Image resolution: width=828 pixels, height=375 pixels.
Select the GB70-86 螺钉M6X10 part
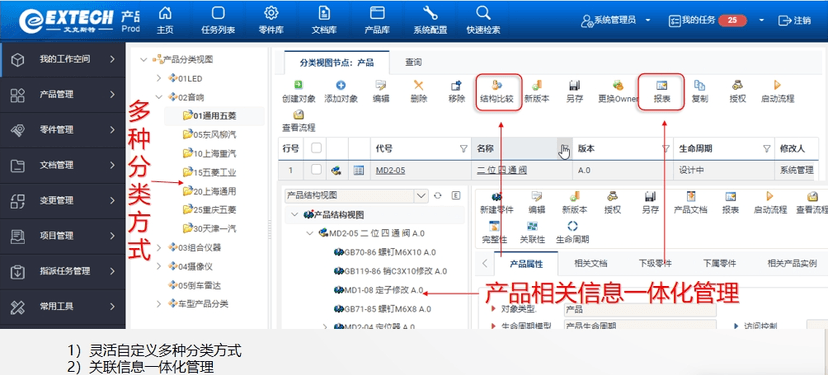coord(384,252)
